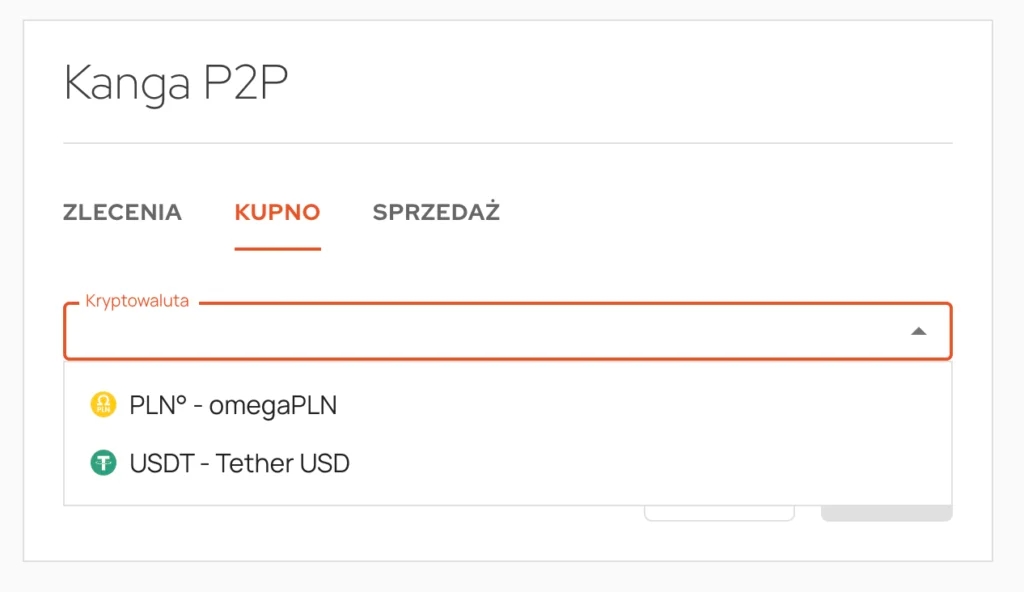This screenshot has height=592, width=1024.
Task: Click the orange Kryptowaluta field label
Action: [x=137, y=301]
